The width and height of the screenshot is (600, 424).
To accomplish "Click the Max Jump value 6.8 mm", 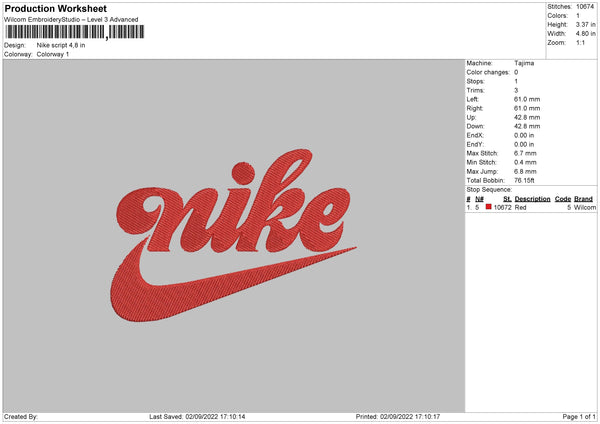I will [525, 171].
